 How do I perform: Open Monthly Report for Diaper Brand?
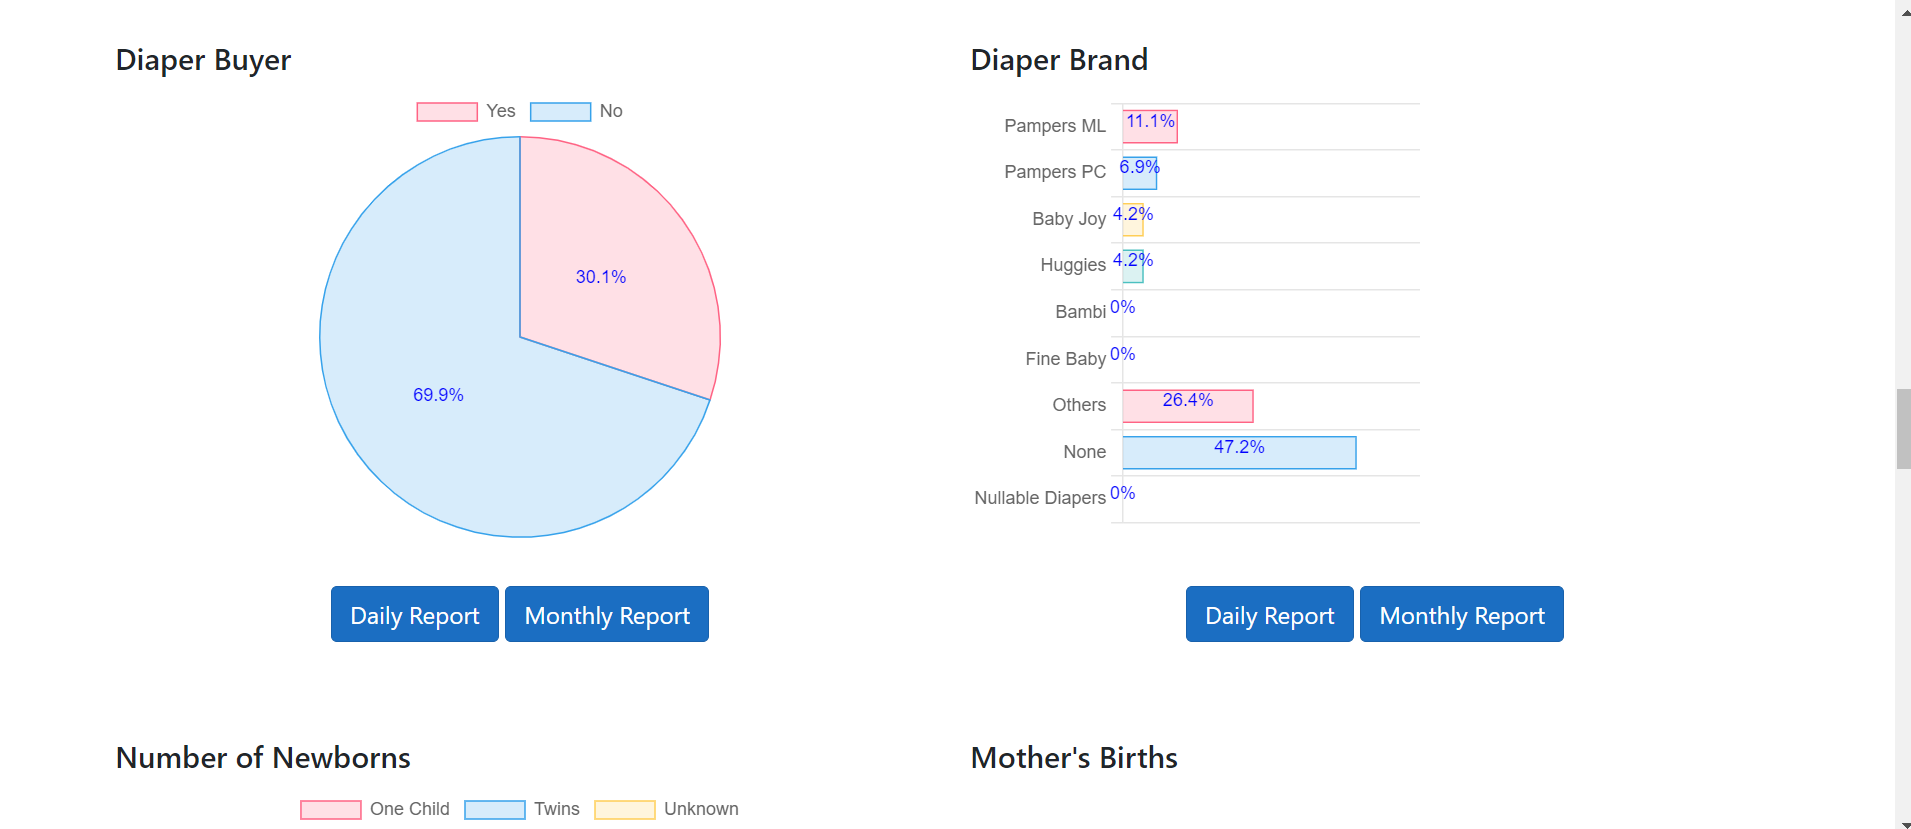1461,615
